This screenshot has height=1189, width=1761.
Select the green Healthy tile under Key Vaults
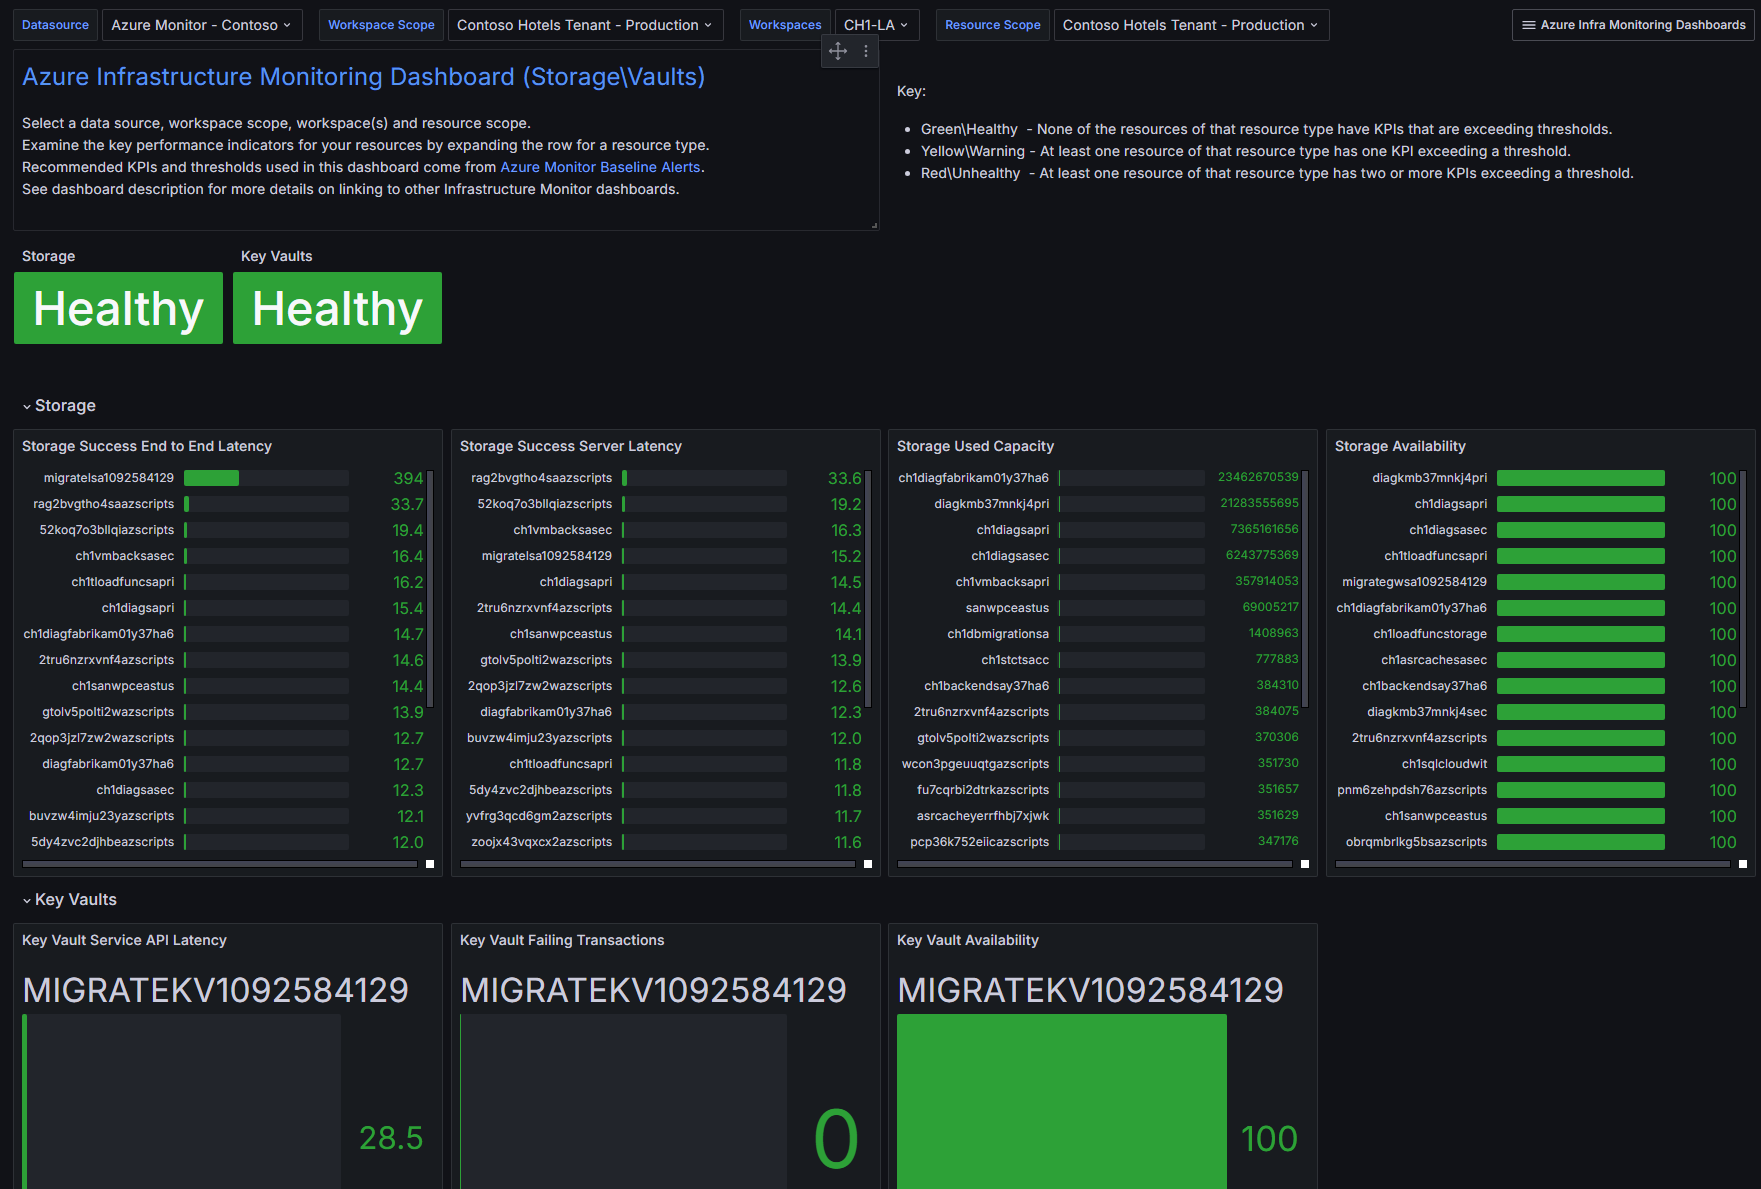click(337, 308)
